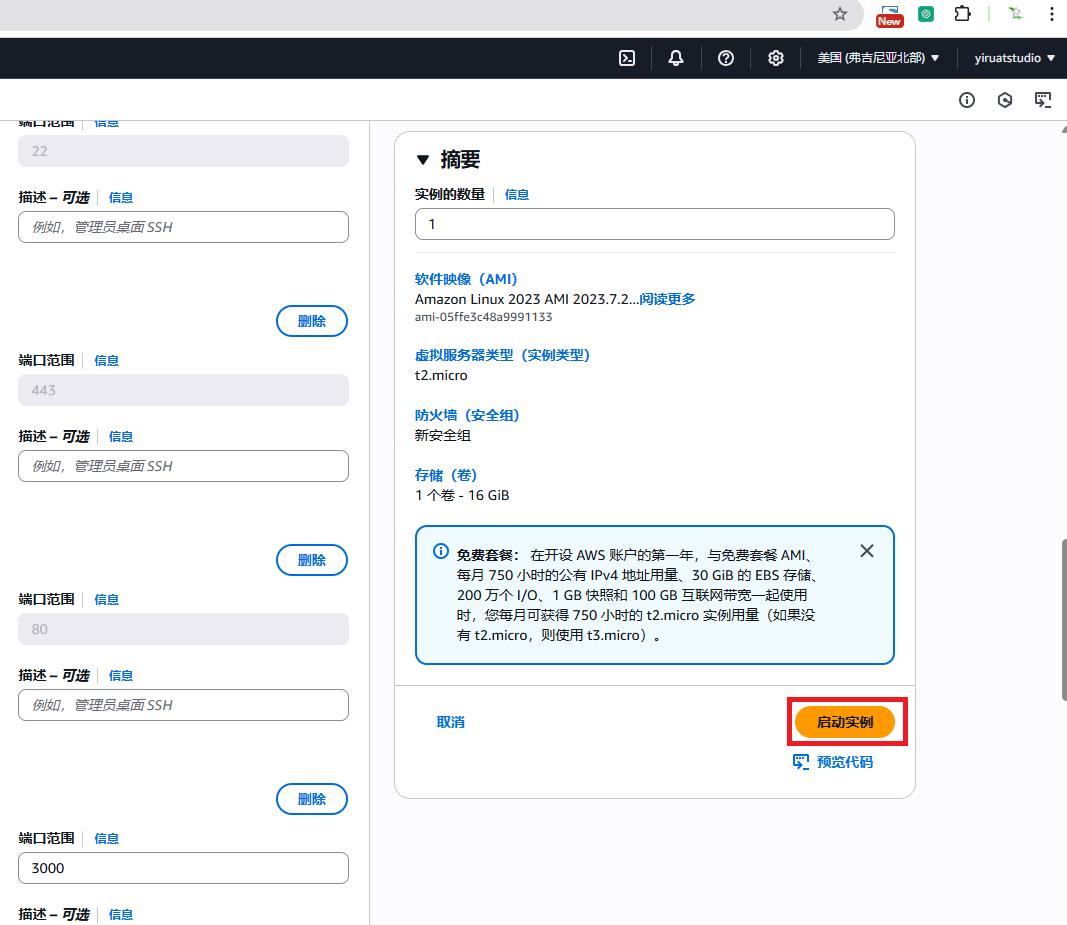Click the icon beside 预览代码

coord(801,762)
